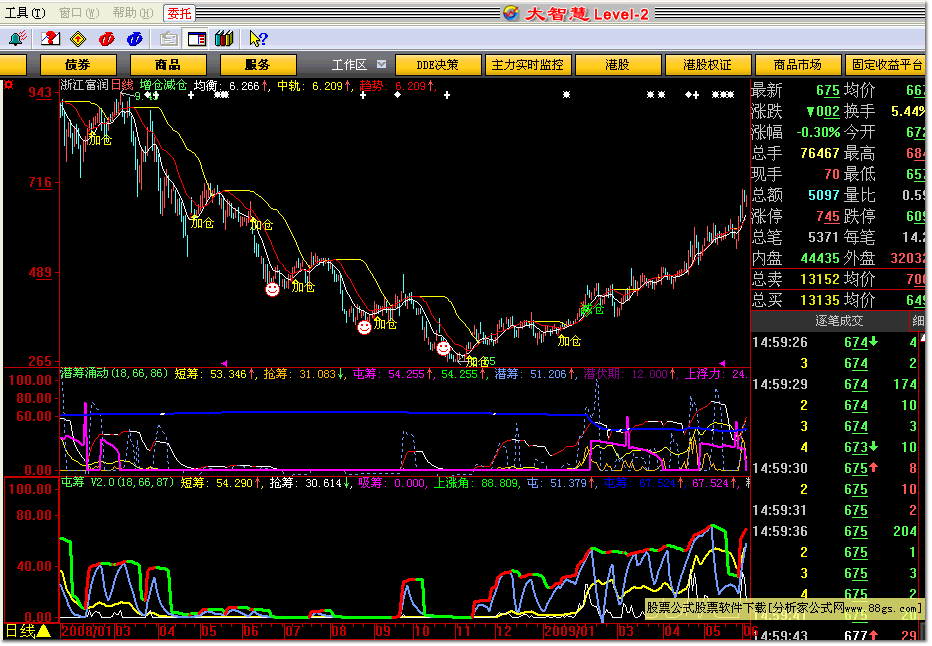
Task: Click the 委托 trading tab
Action: click(179, 13)
